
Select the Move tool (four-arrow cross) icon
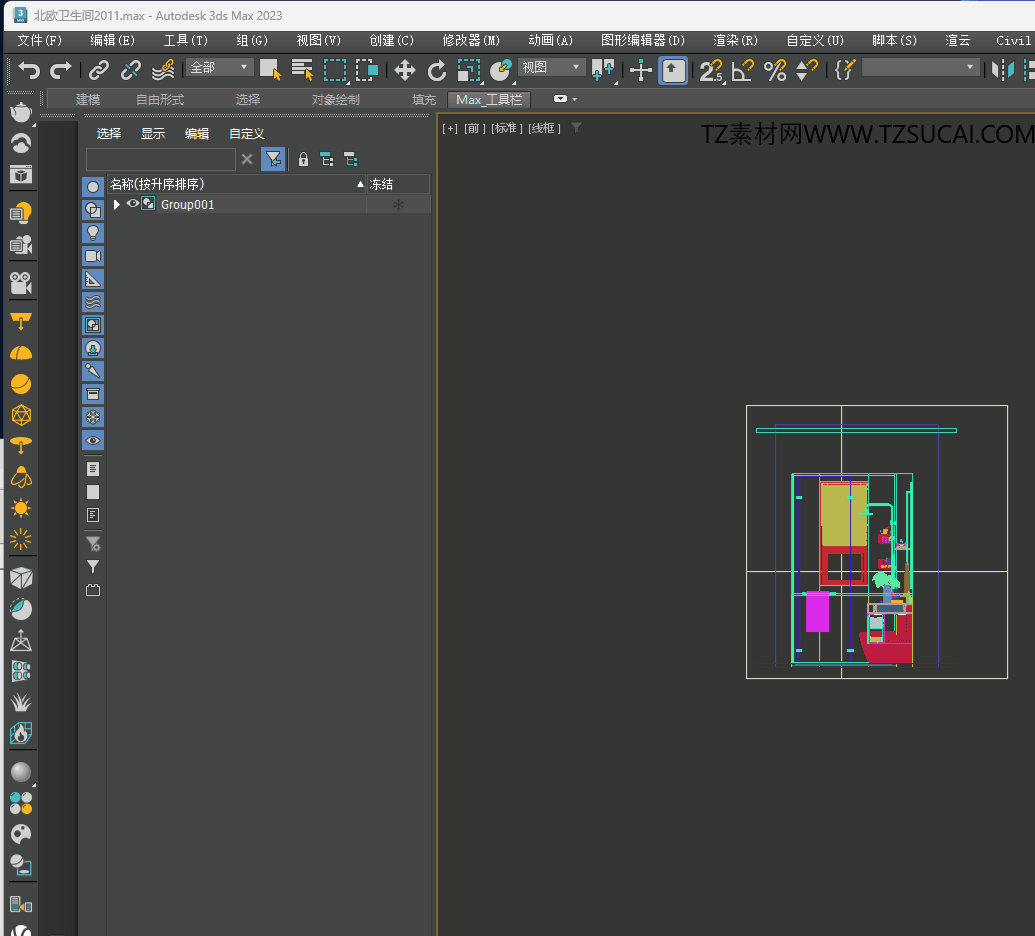click(x=404, y=70)
